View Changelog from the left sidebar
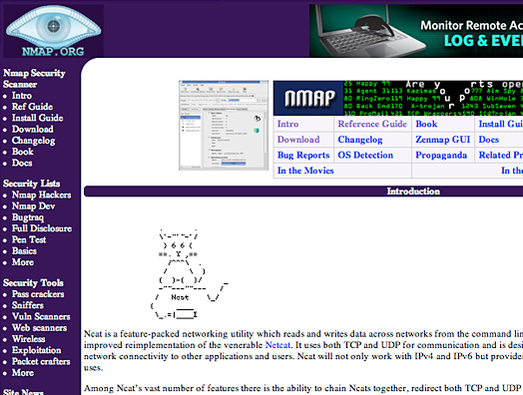This screenshot has height=395, width=523. click(34, 140)
